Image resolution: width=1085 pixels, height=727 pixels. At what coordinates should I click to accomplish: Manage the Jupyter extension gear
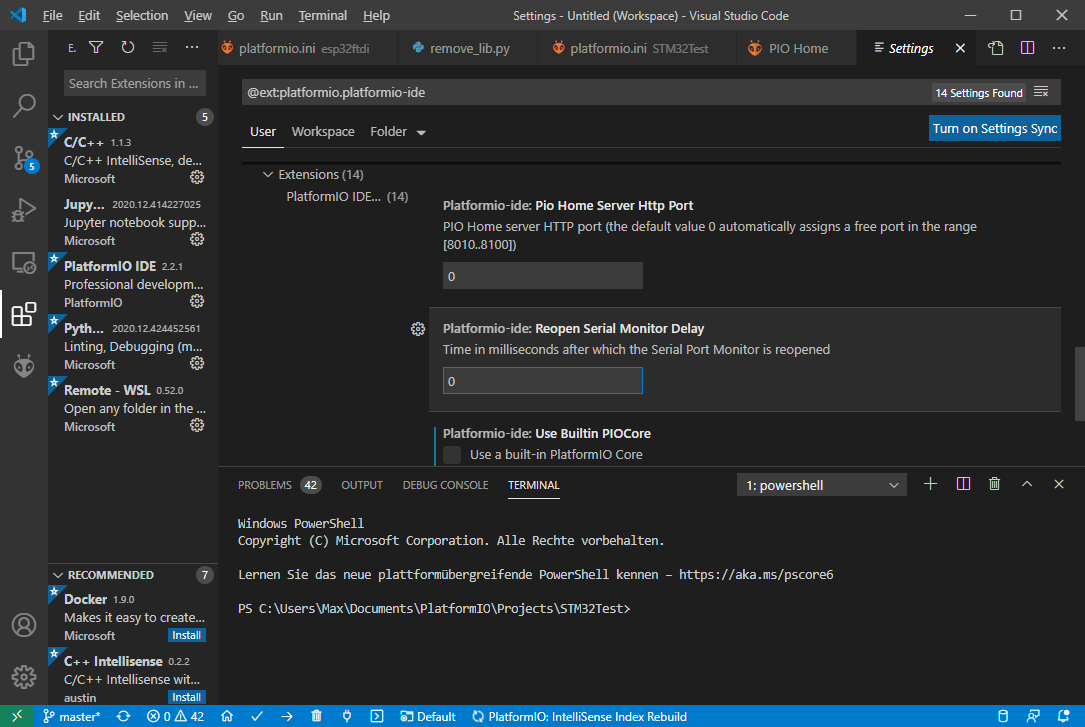197,239
